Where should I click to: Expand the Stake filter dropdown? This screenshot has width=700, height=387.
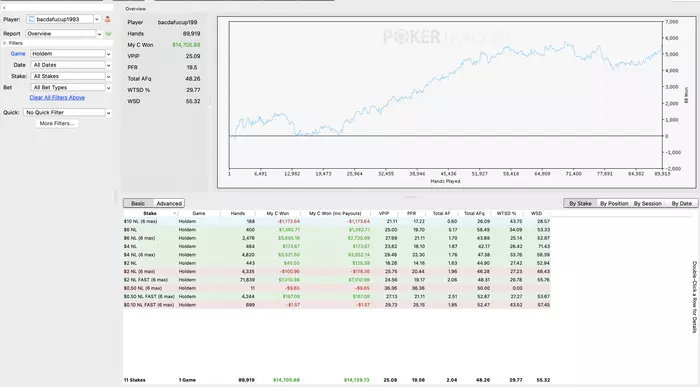tap(108, 76)
